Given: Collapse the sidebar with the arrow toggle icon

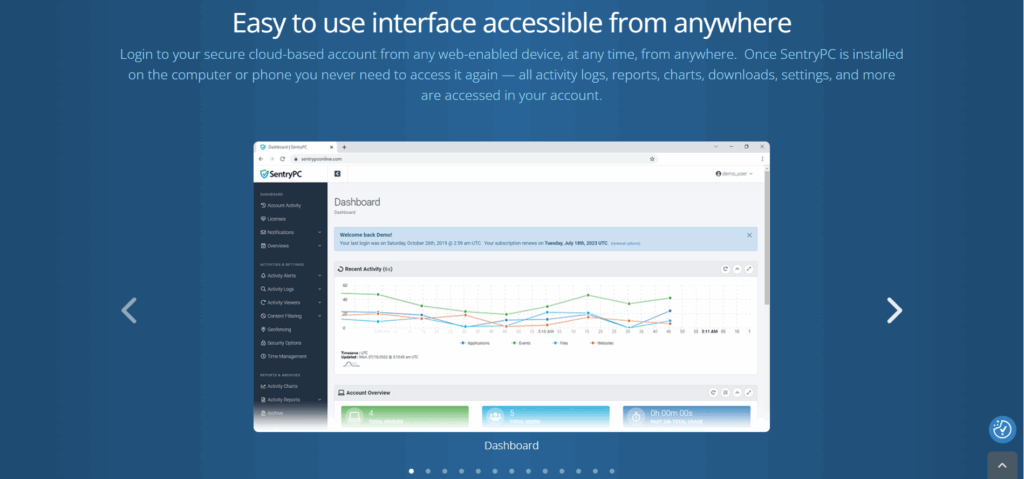Looking at the screenshot, I should (337, 174).
